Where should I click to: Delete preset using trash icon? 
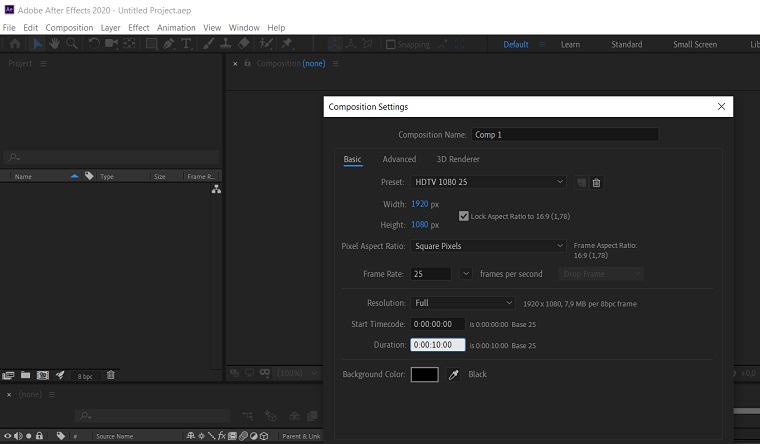click(597, 182)
